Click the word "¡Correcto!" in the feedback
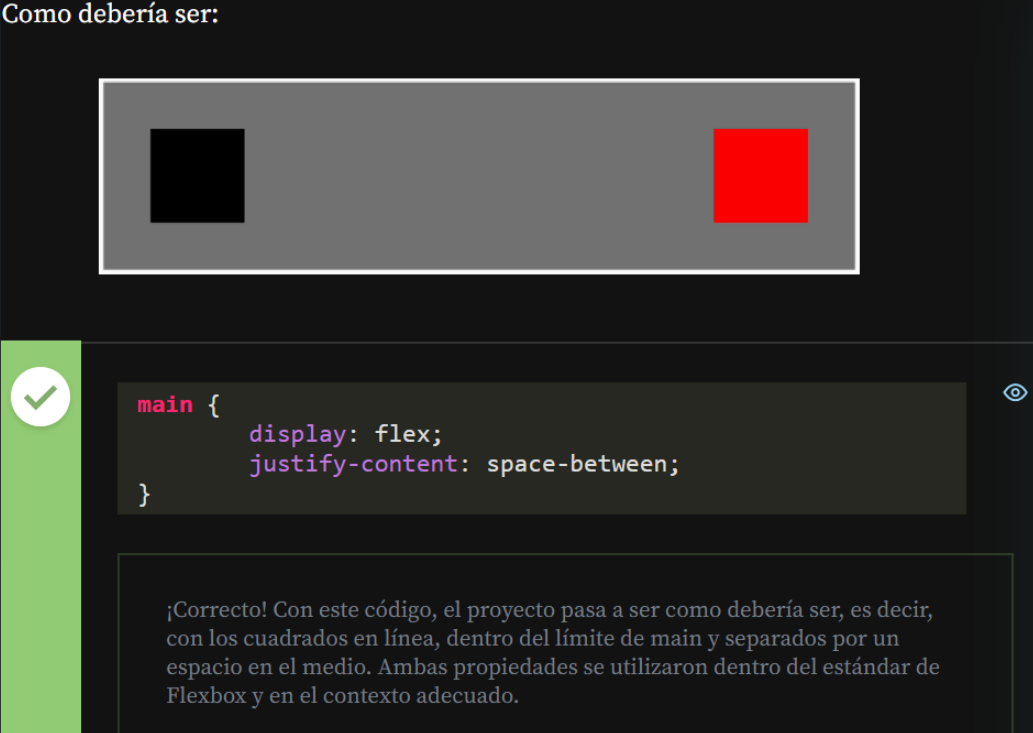 [x=216, y=609]
